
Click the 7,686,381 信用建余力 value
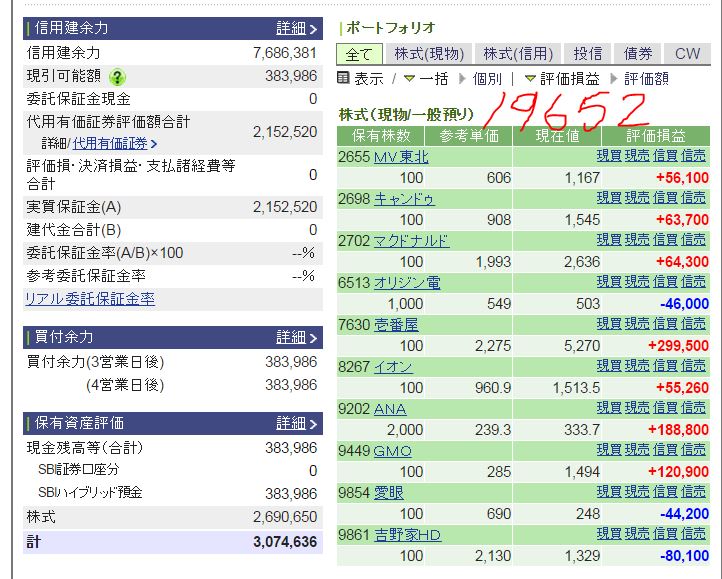tap(285, 53)
